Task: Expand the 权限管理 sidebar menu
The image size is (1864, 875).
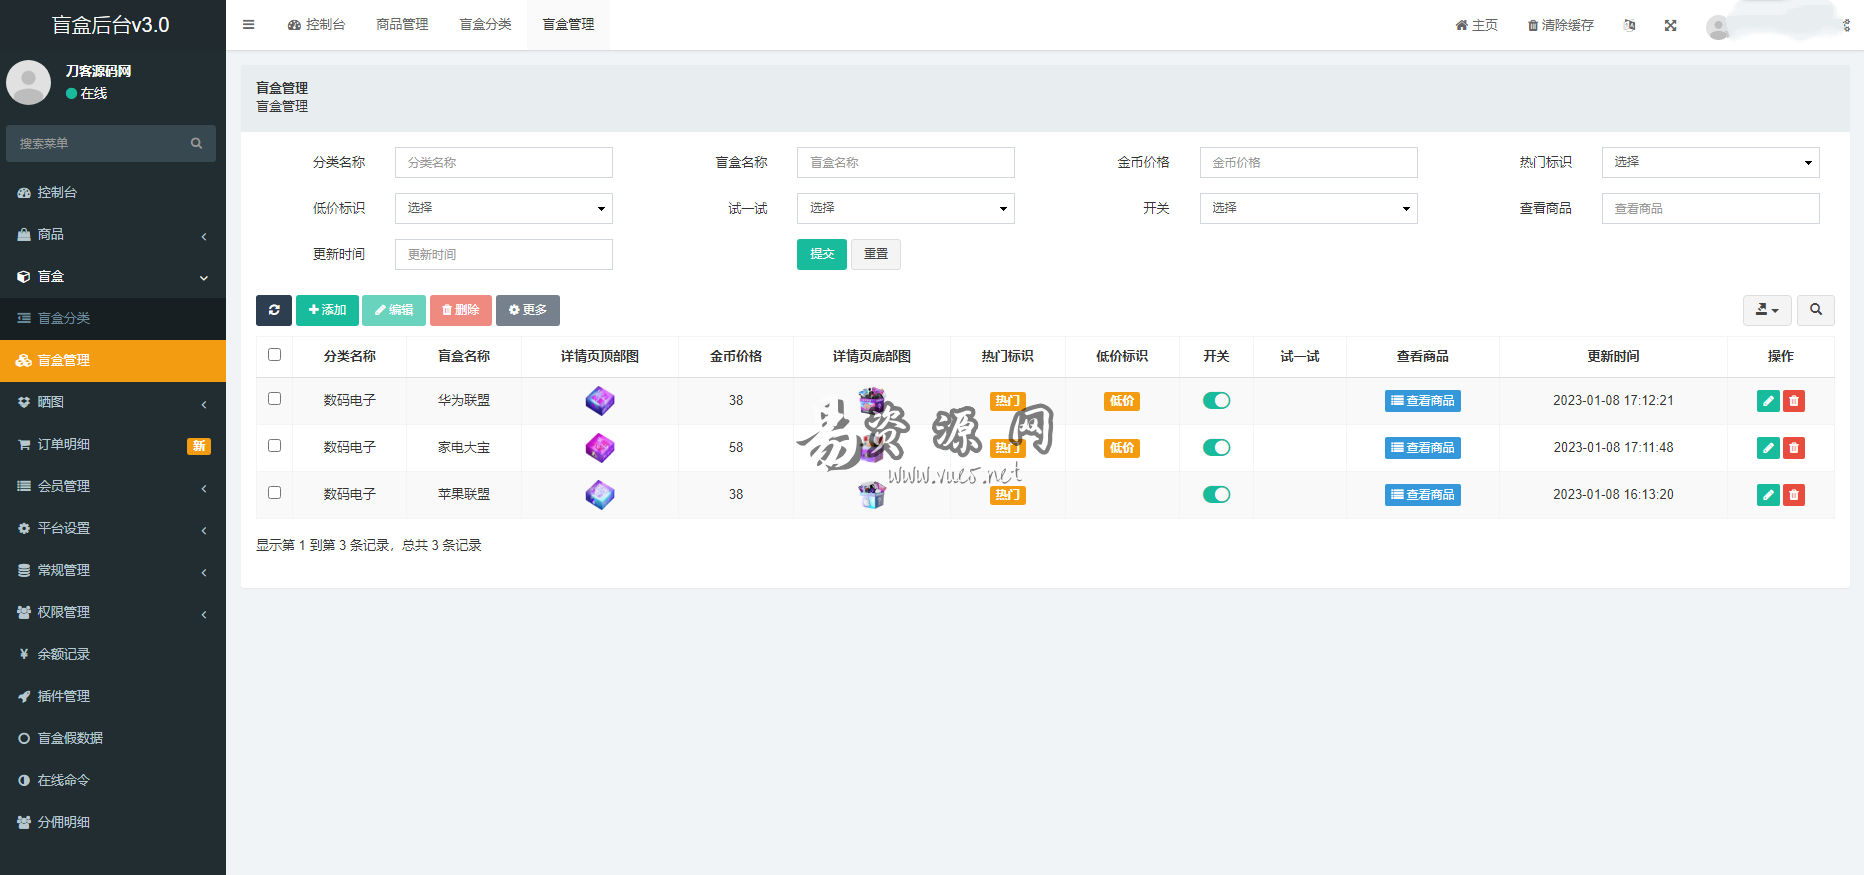Action: (x=113, y=612)
